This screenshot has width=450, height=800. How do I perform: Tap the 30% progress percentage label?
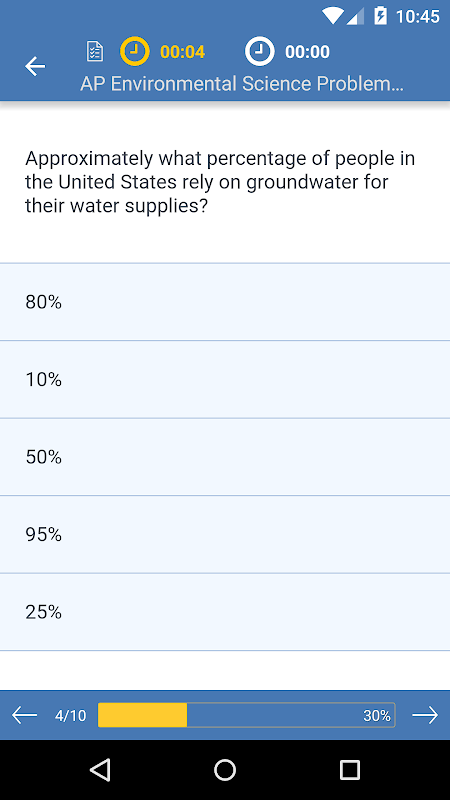[377, 716]
